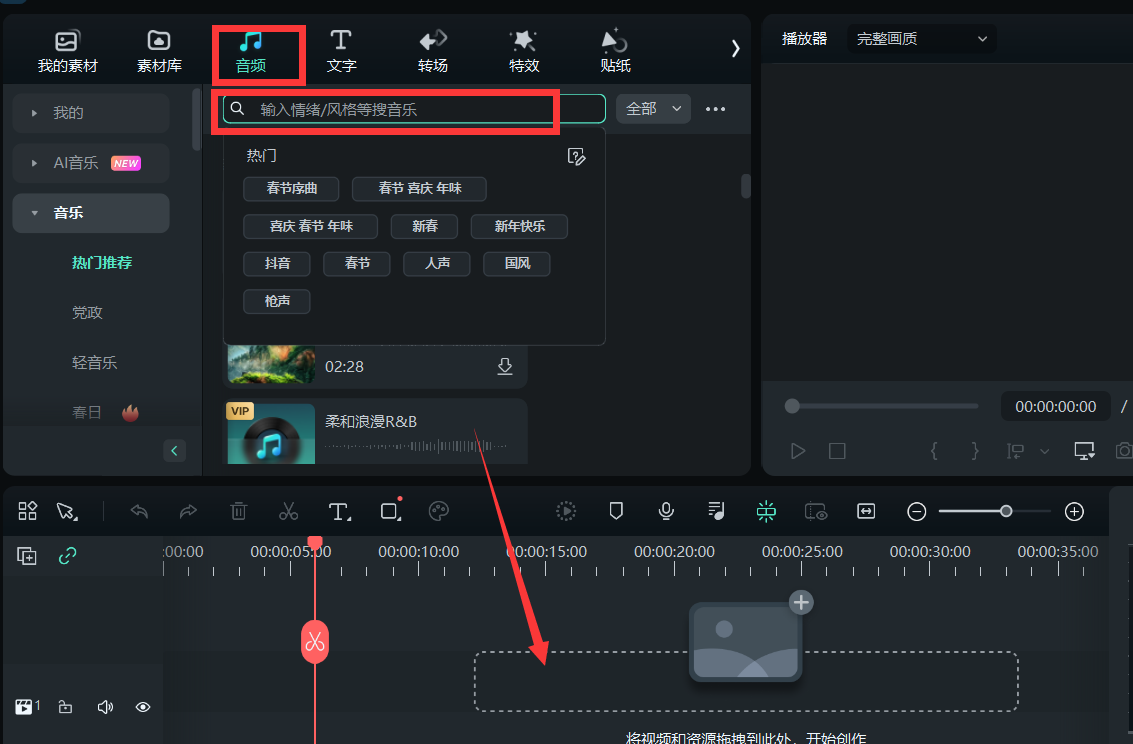The image size is (1133, 744).
Task: Click the 柔和浪漫R&B music thumbnail
Action: (x=270, y=433)
